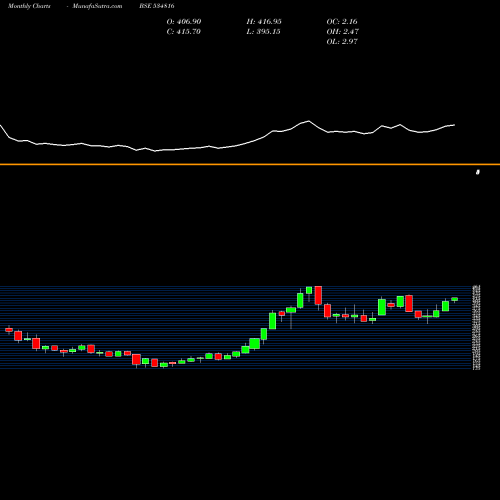This screenshot has width=500, height=500.
Task: Click the "Monthly Charts" title text
Action: 29,6
